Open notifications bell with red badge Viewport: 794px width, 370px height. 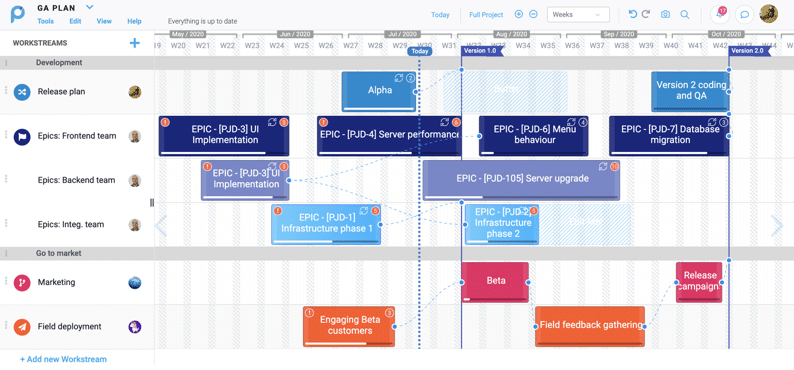(x=720, y=14)
